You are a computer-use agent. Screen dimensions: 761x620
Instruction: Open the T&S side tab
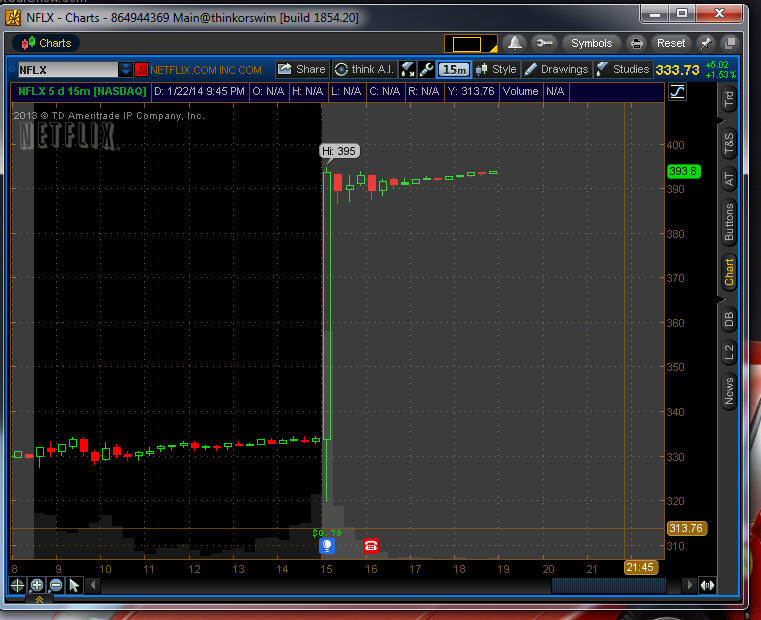pos(729,144)
